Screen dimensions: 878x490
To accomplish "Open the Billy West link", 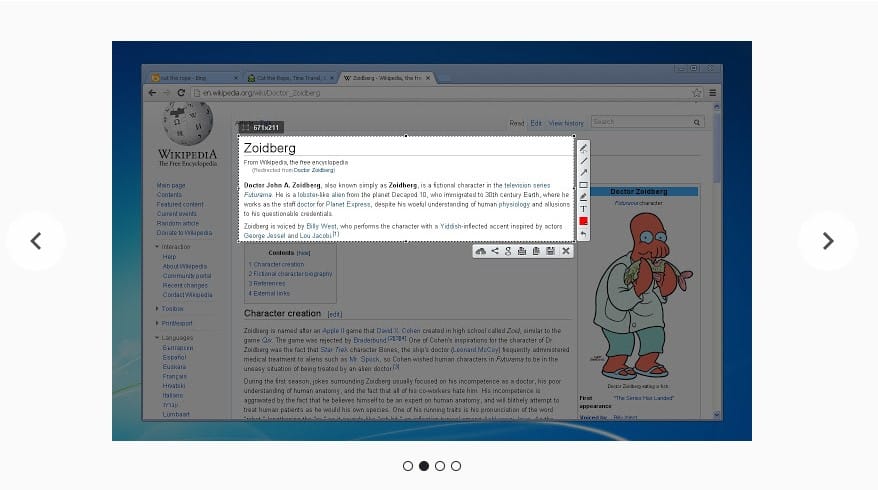I will pyautogui.click(x=321, y=226).
